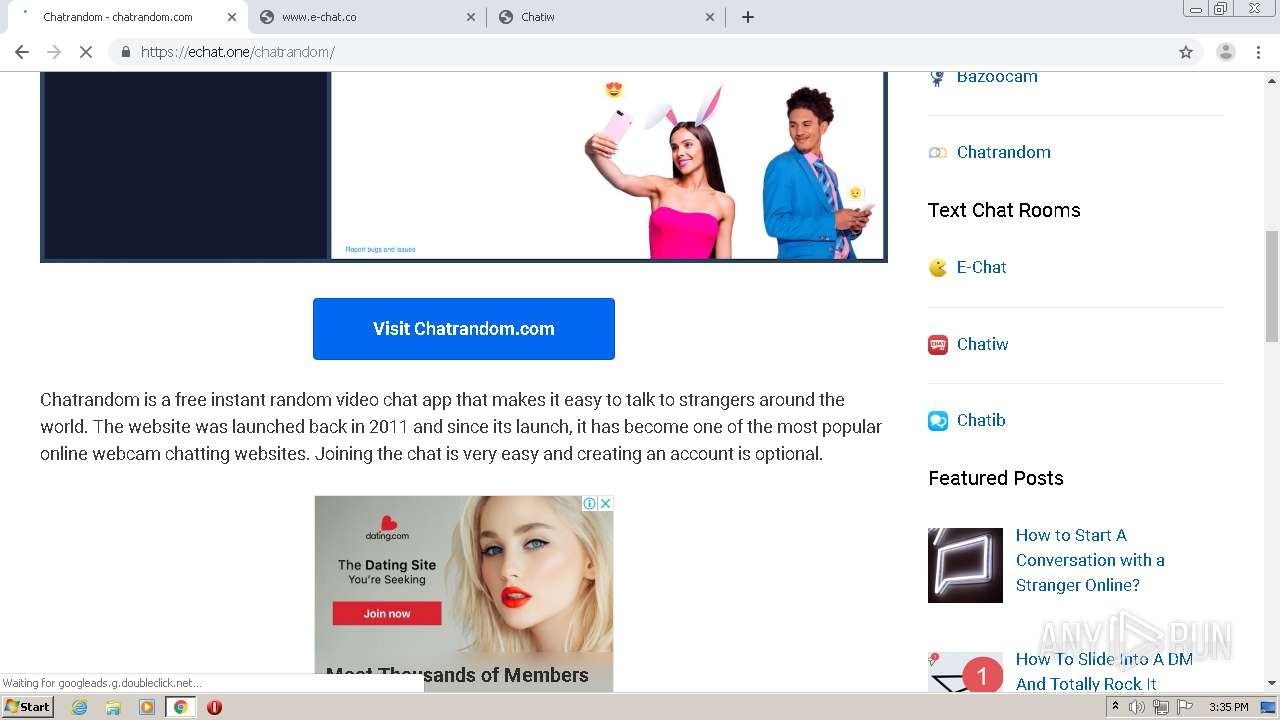Open the Chatiw sidebar link

tap(982, 344)
